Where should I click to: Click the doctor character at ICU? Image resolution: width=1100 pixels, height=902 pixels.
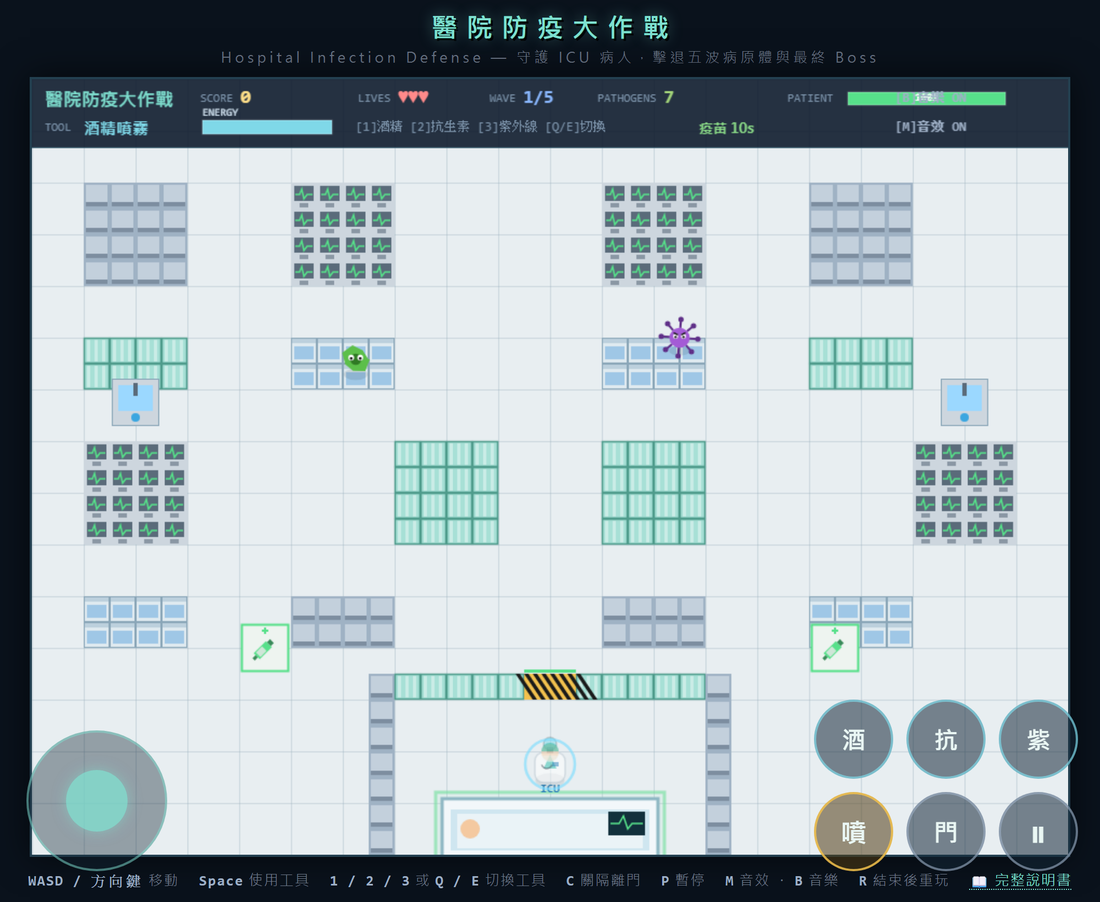pyautogui.click(x=550, y=763)
